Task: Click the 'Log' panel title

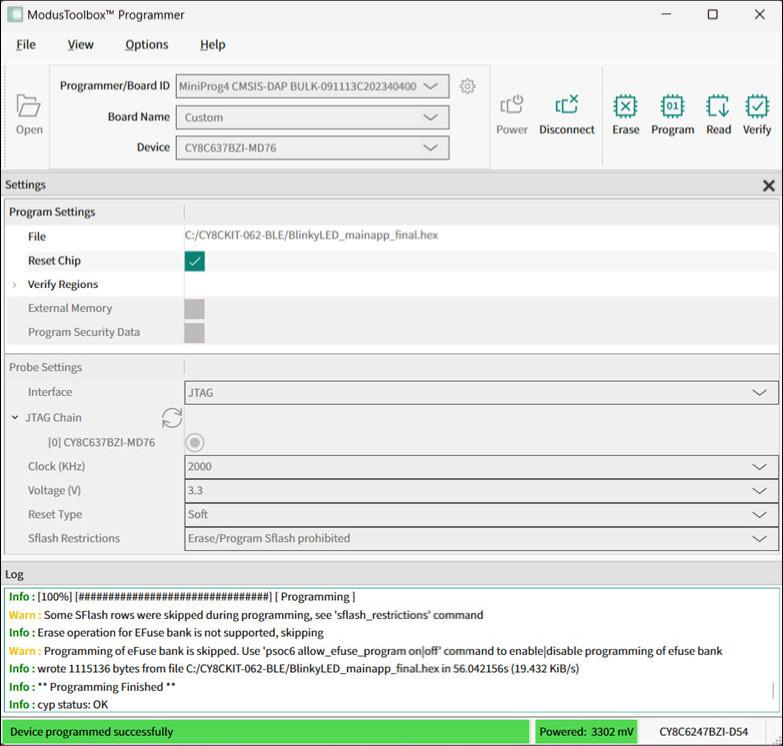Action: [14, 575]
